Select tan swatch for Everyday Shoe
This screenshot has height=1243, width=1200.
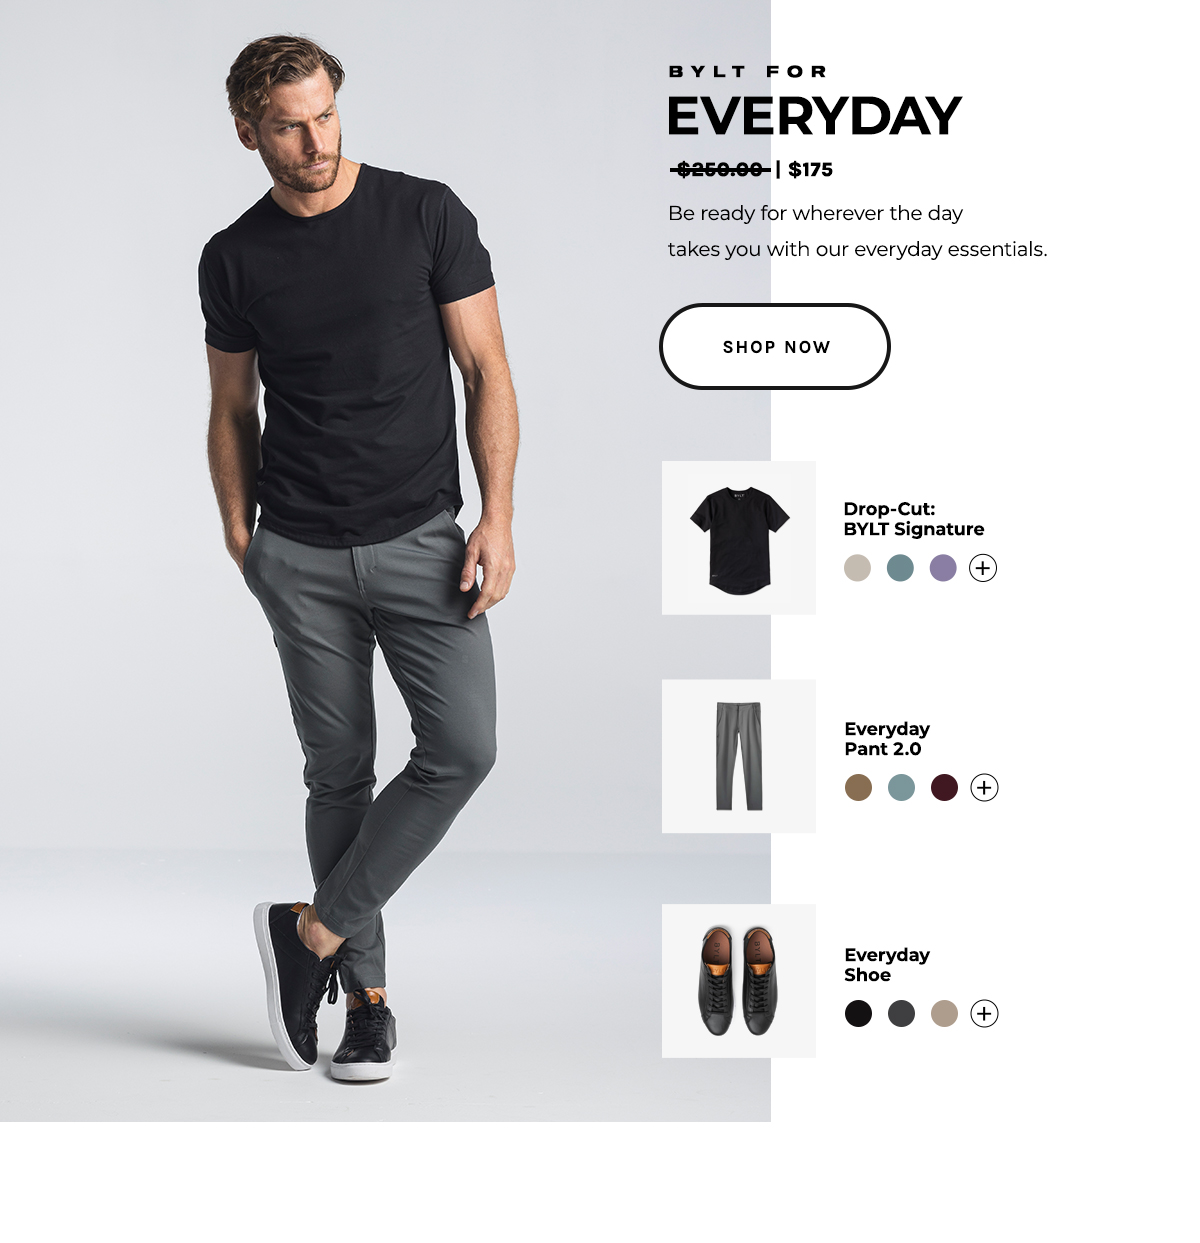[944, 1014]
